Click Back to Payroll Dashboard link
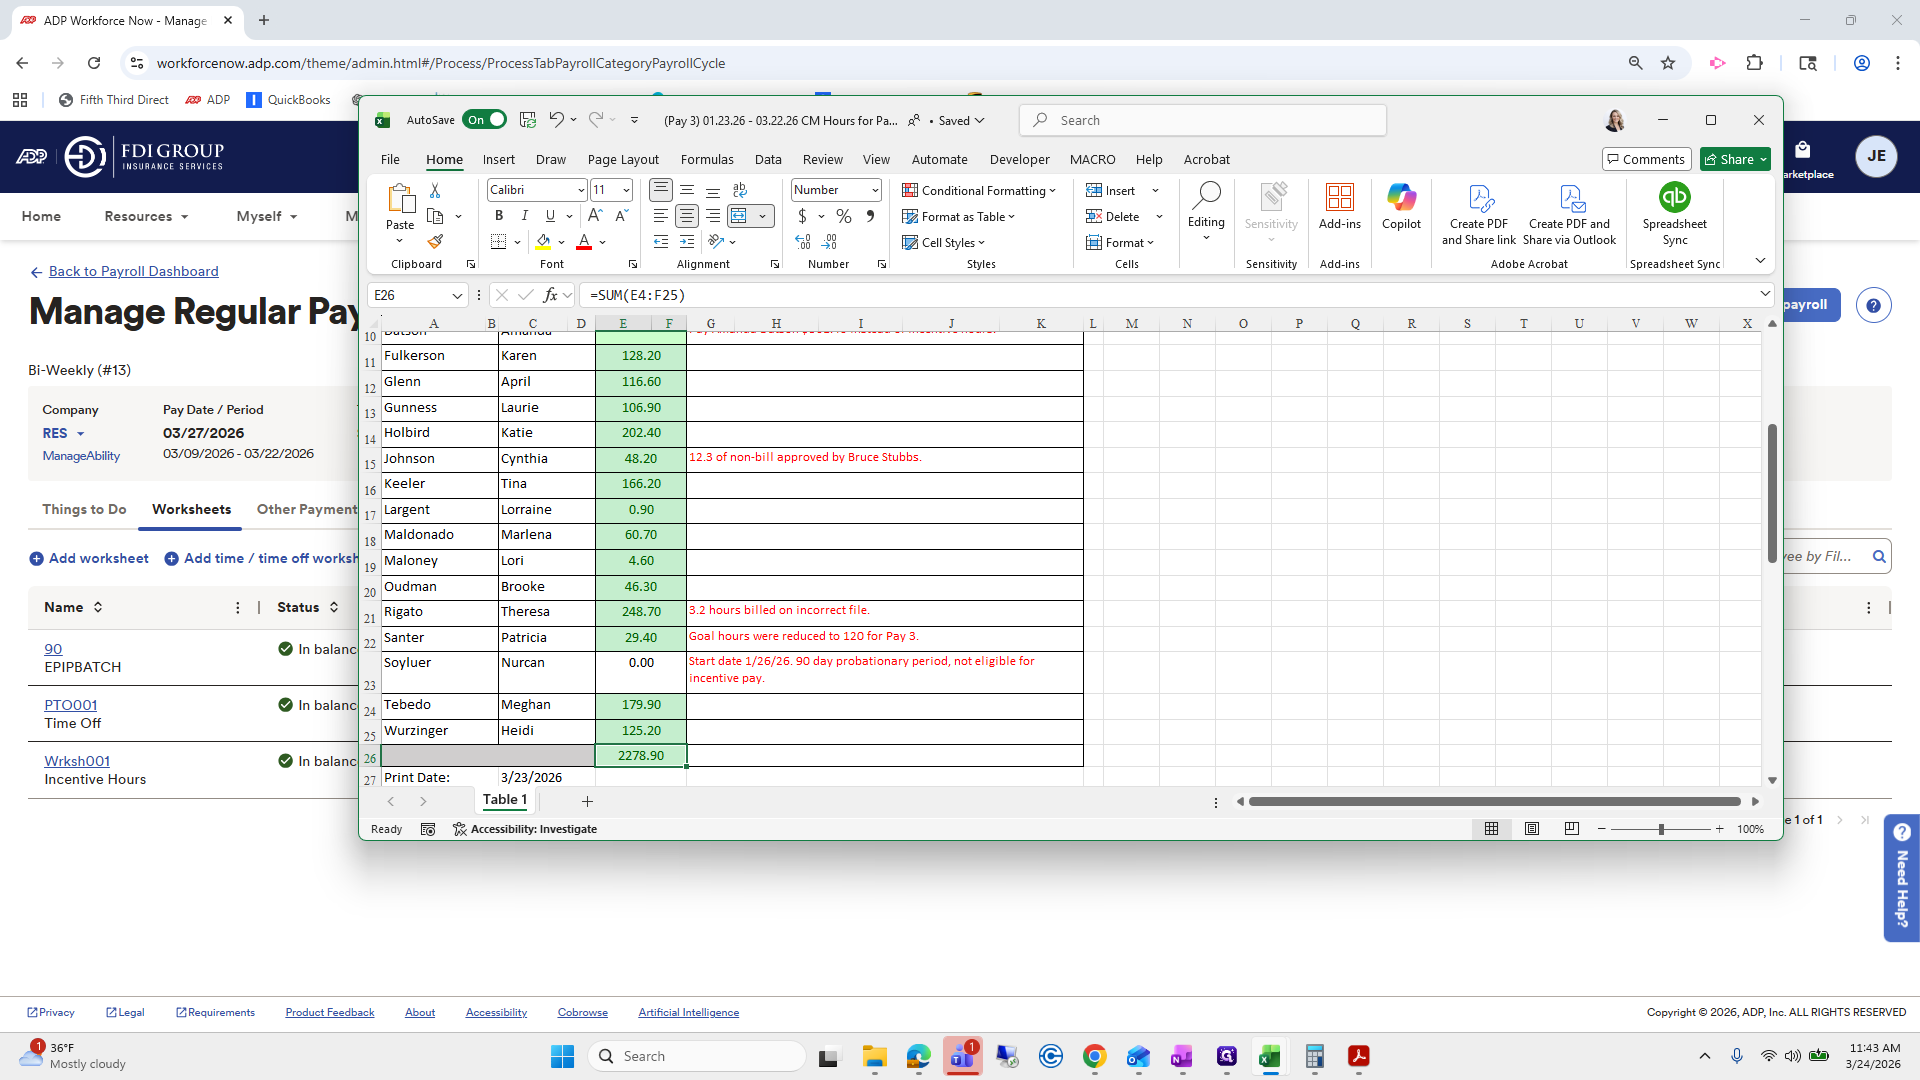The height and width of the screenshot is (1080, 1920). (133, 271)
